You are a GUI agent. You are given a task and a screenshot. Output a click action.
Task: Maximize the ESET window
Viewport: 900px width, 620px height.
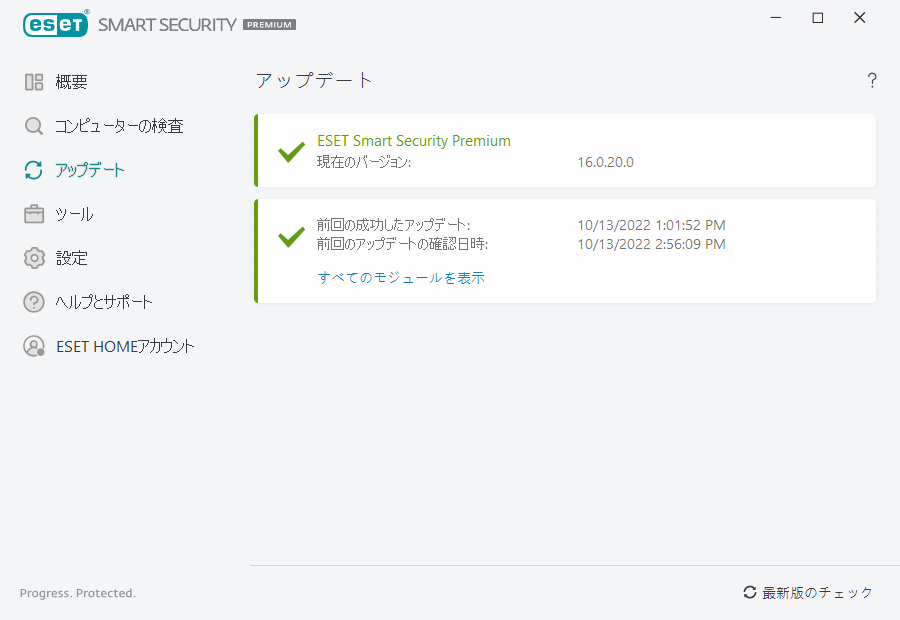coord(818,18)
